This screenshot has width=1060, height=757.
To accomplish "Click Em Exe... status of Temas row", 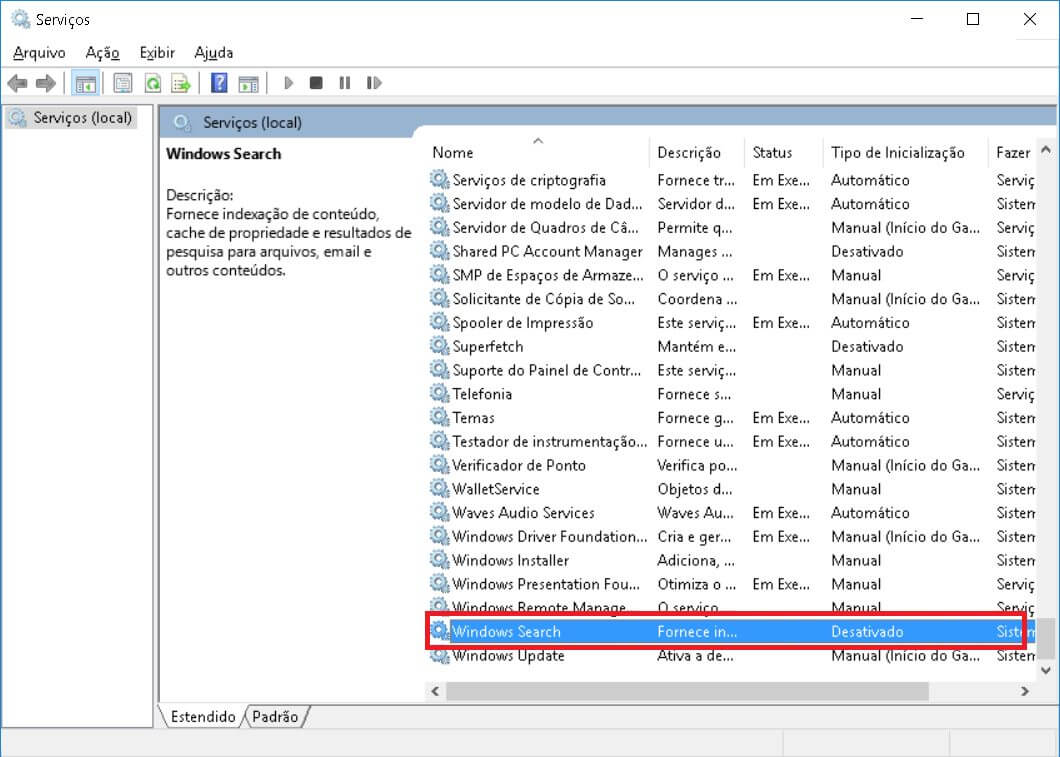I will click(x=781, y=417).
